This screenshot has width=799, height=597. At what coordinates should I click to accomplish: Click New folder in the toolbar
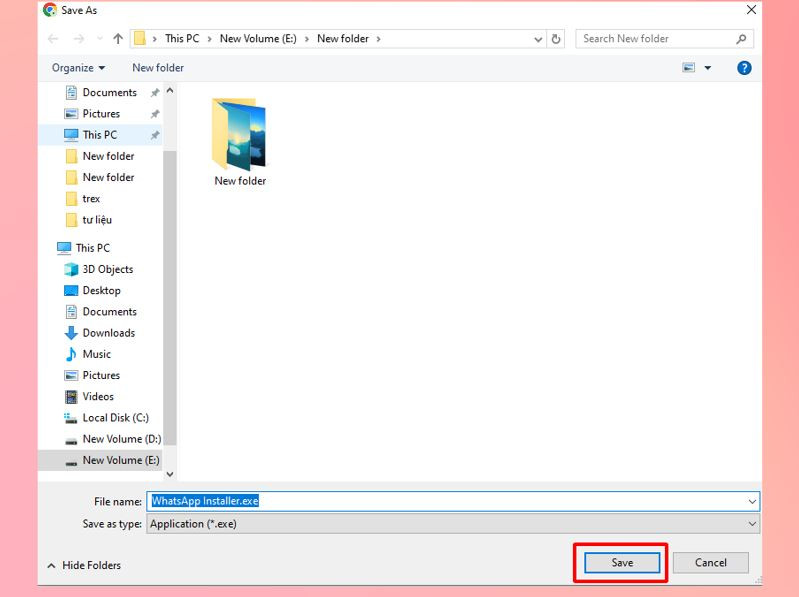158,68
